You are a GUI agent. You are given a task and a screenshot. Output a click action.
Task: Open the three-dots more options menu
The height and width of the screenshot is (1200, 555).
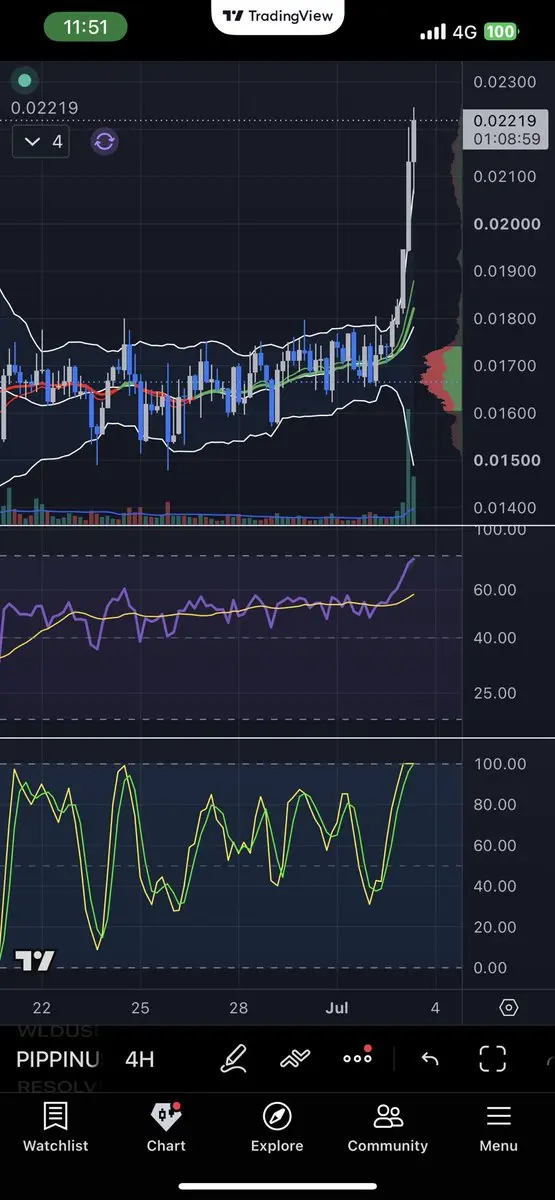pyautogui.click(x=357, y=1057)
